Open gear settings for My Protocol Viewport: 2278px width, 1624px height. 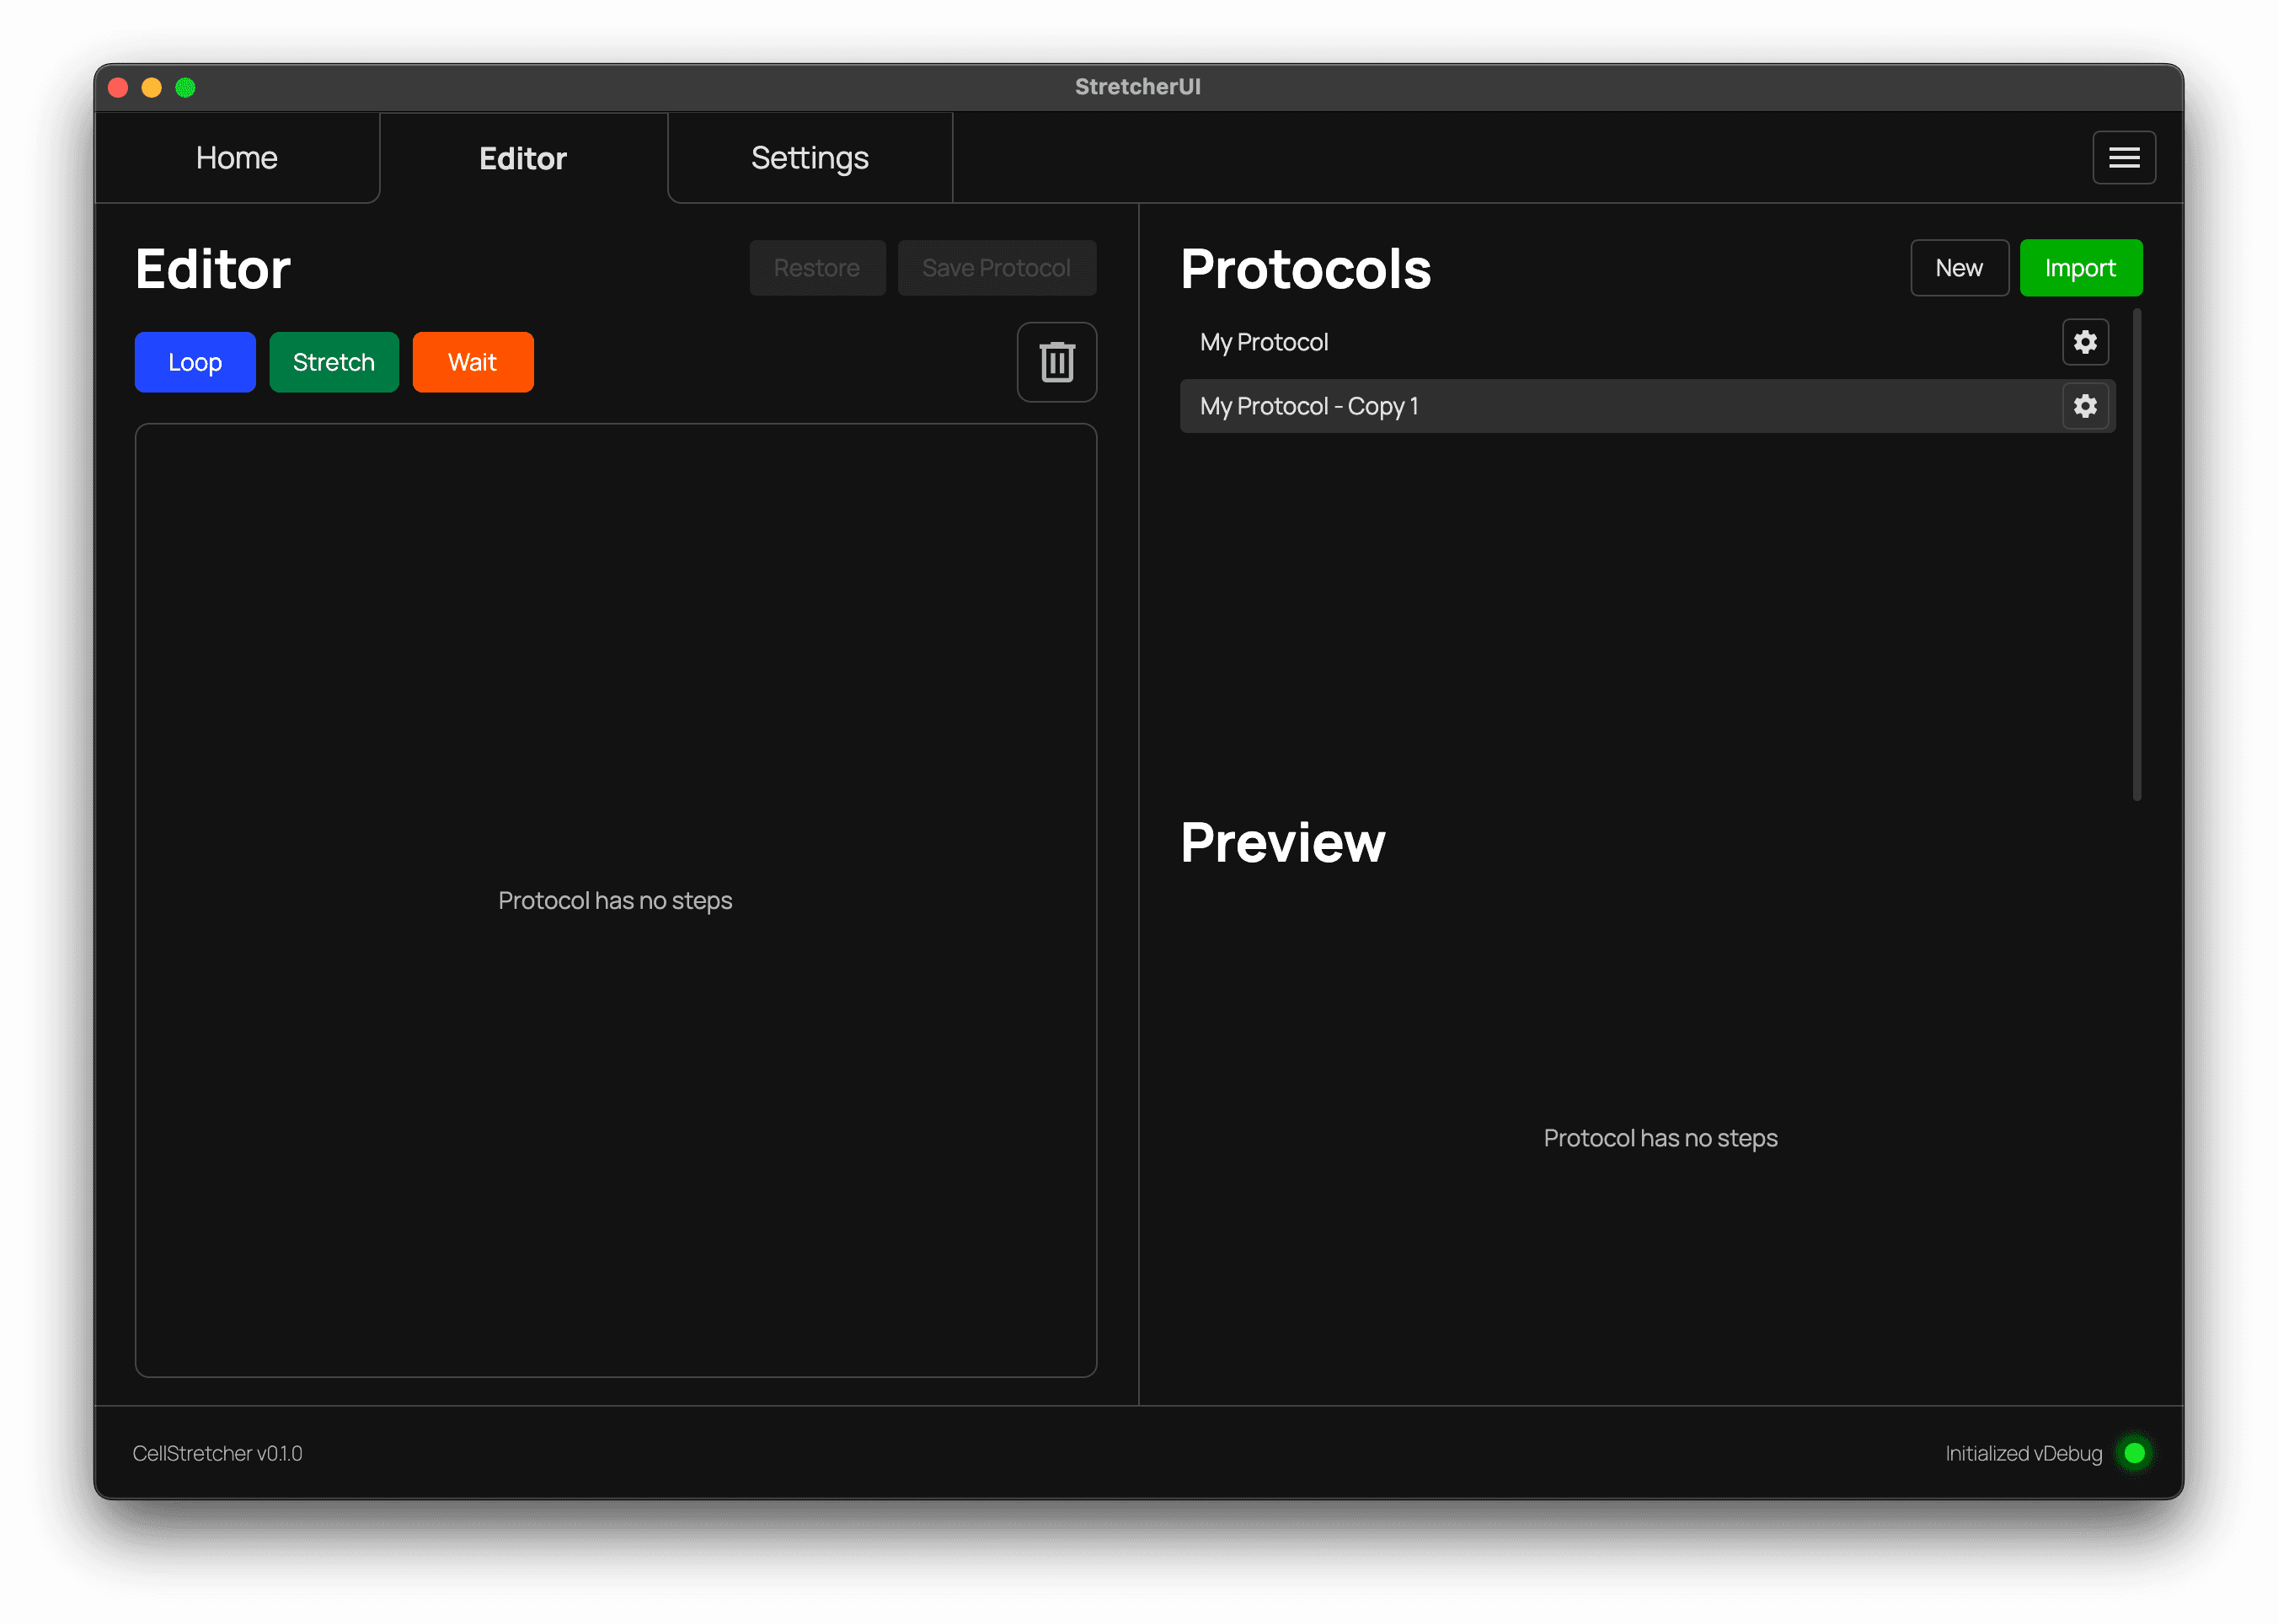tap(2084, 342)
